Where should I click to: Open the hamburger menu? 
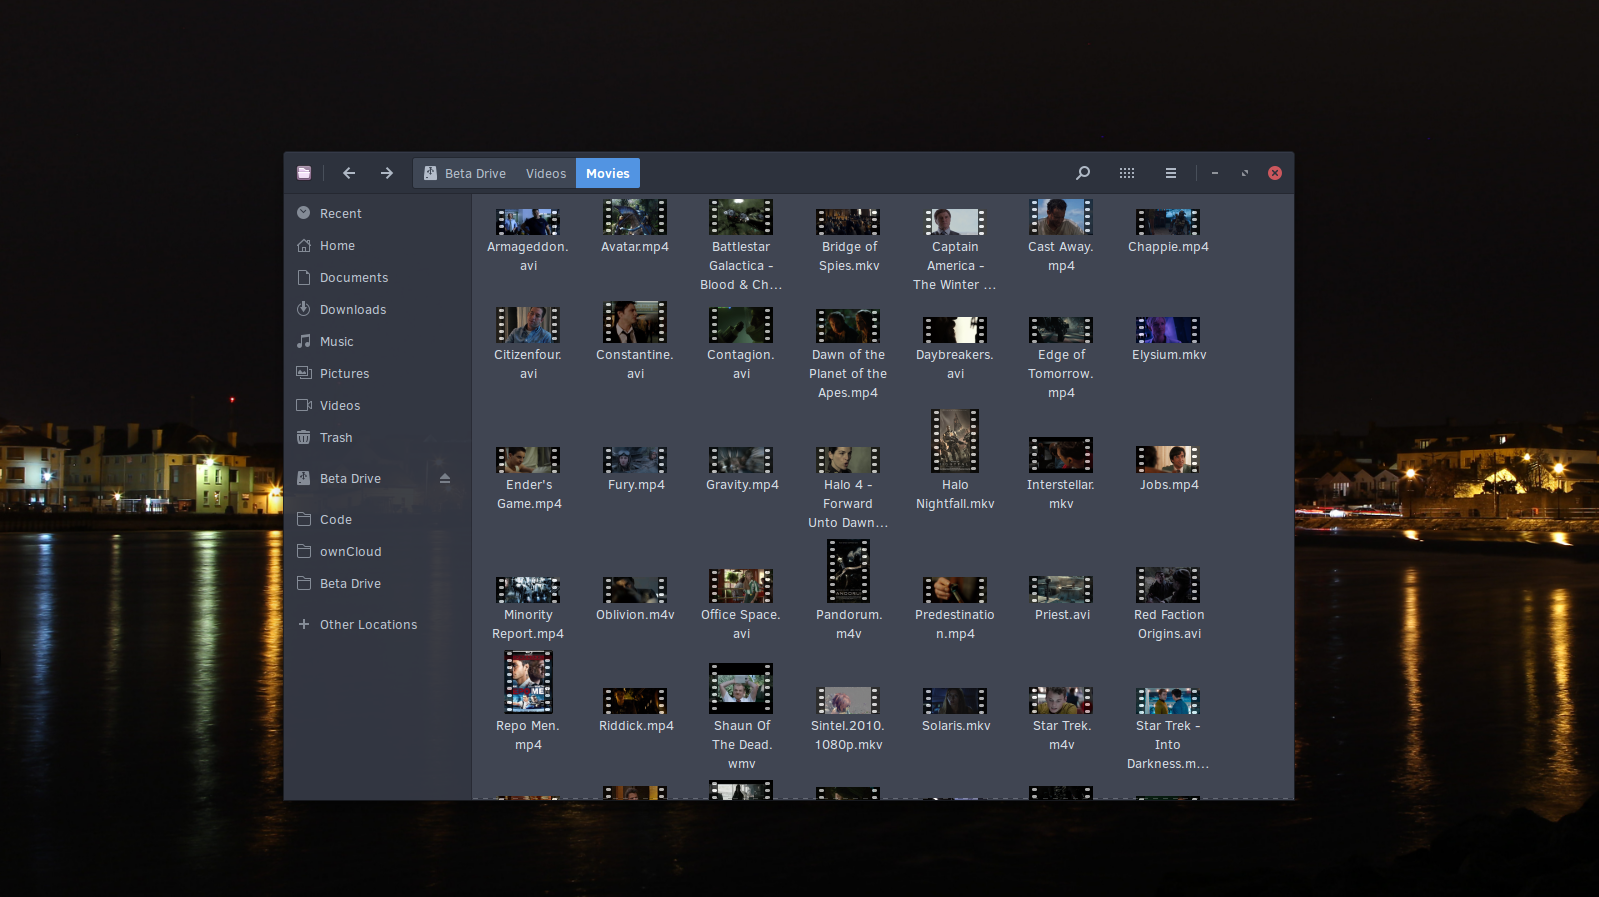(x=1170, y=173)
